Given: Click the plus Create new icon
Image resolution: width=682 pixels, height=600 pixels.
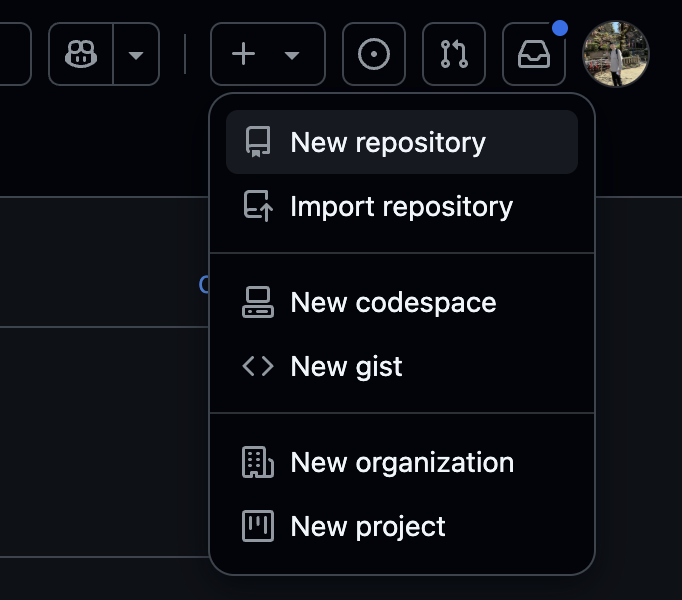Looking at the screenshot, I should (x=243, y=54).
